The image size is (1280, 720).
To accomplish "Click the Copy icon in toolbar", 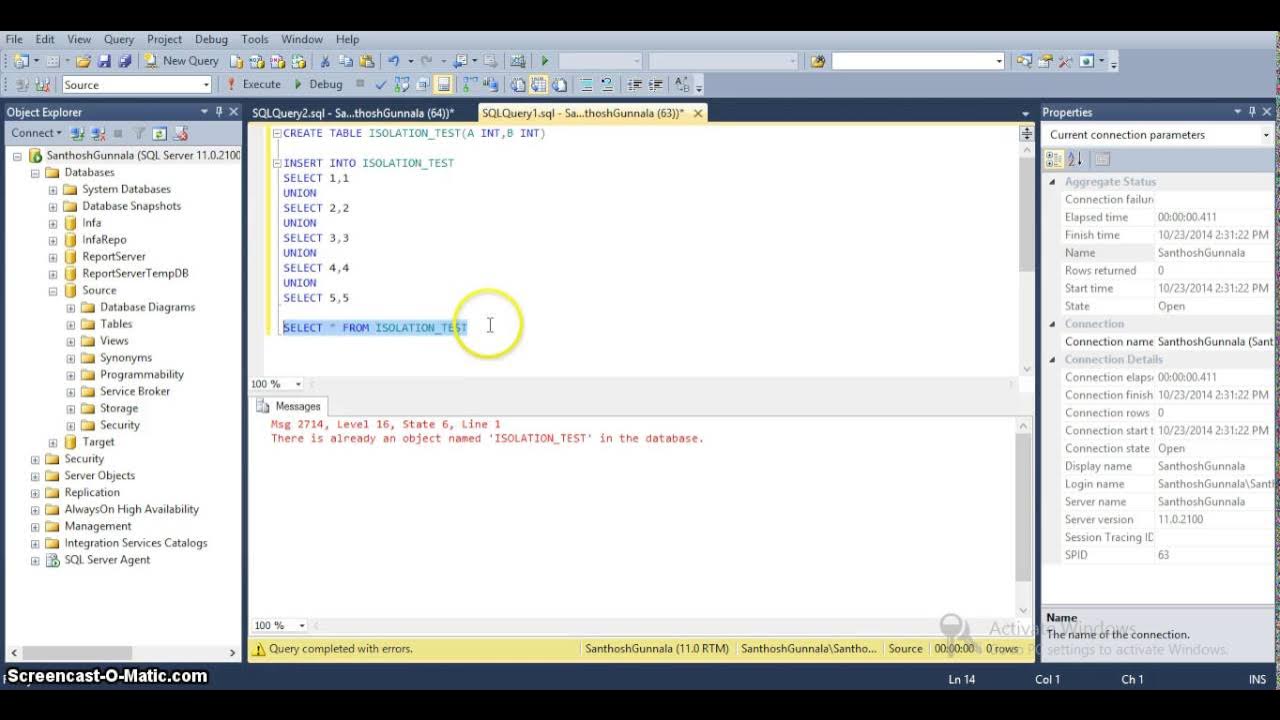I will coord(346,61).
